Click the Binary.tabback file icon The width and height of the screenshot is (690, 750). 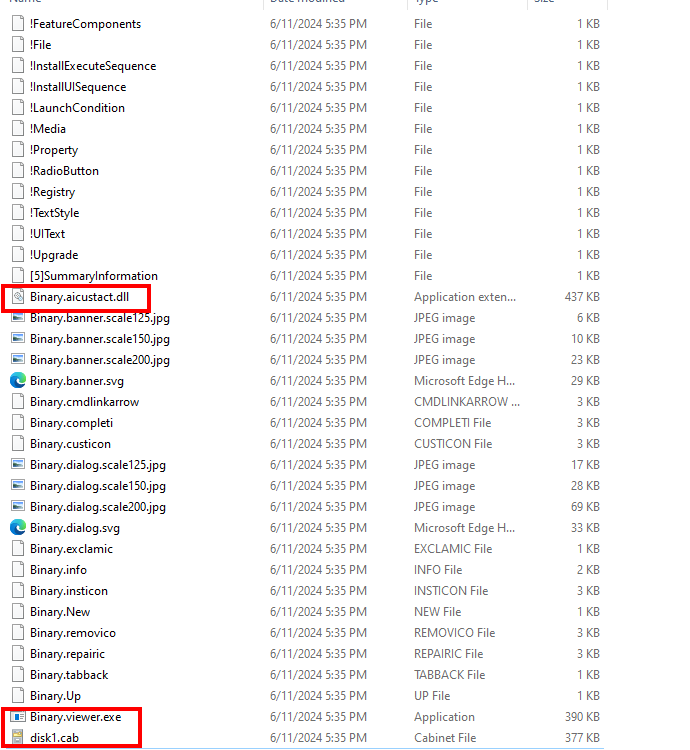point(18,675)
